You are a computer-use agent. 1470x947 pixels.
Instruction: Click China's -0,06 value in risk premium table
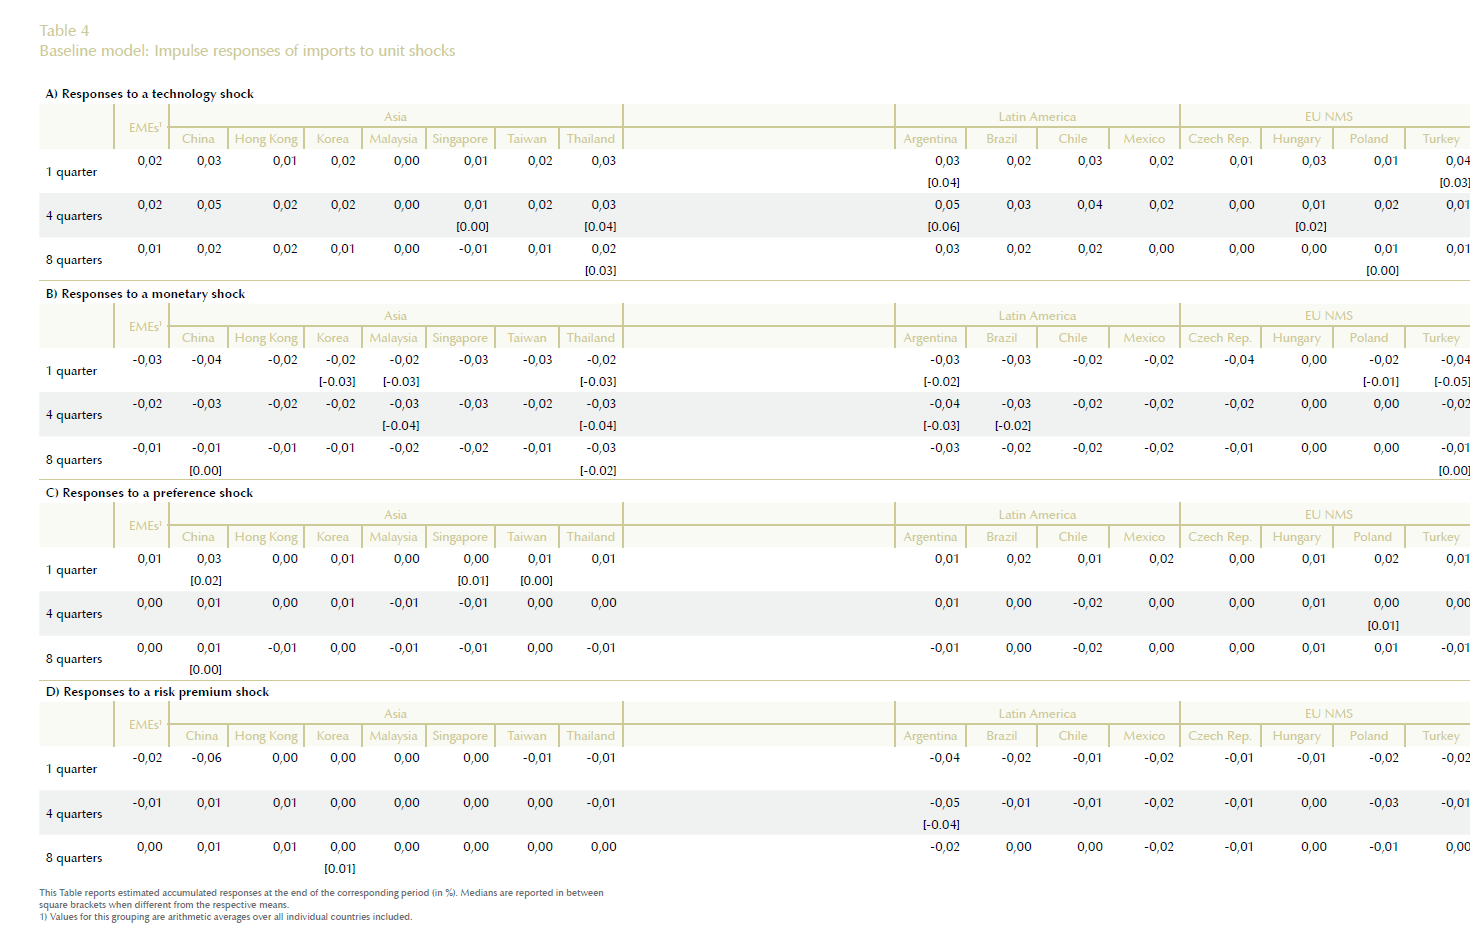[x=207, y=758]
